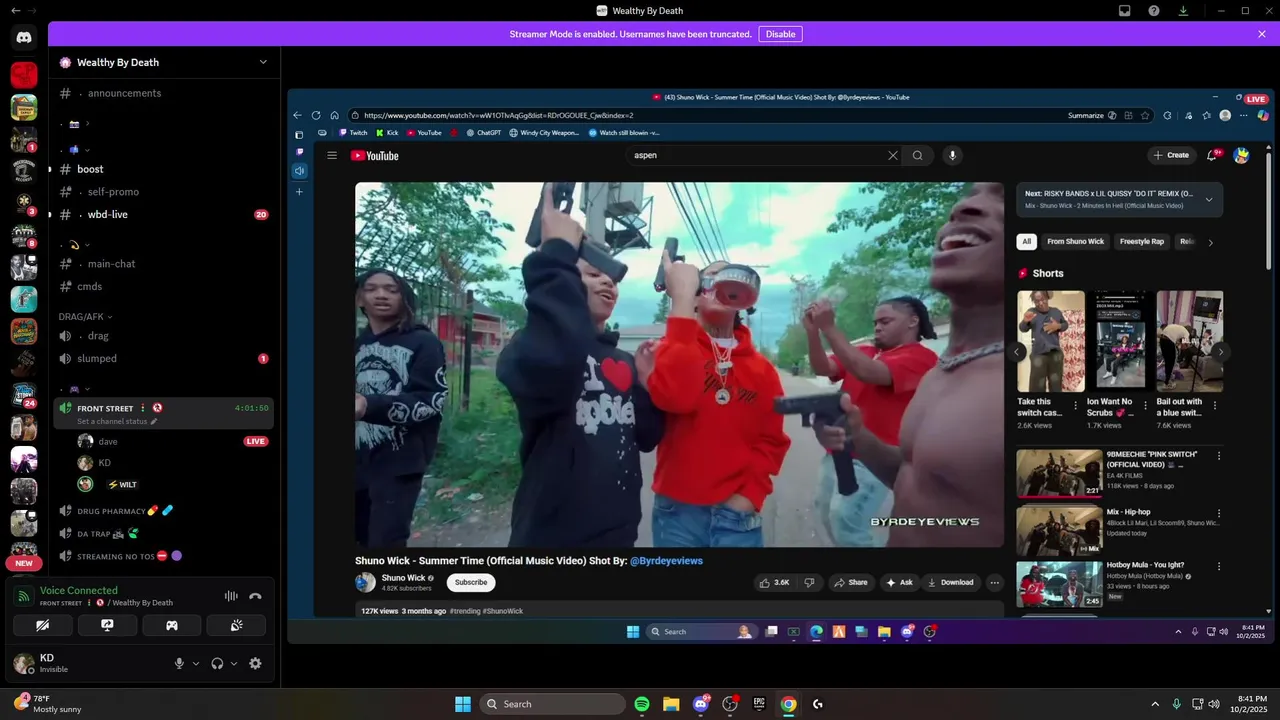1280x720 pixels.
Task: Toggle noise suppression waveform icon
Action: [231, 596]
